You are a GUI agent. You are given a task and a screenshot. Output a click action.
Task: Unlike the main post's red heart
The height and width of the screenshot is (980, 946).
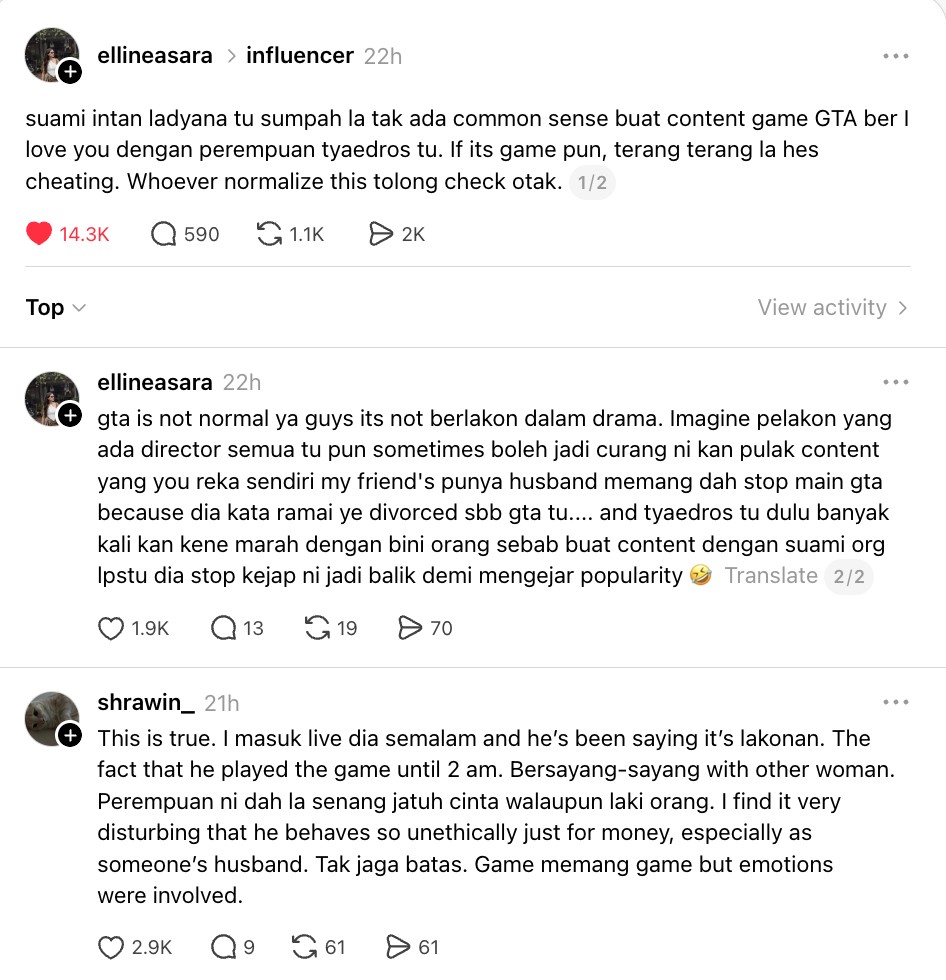click(x=39, y=234)
